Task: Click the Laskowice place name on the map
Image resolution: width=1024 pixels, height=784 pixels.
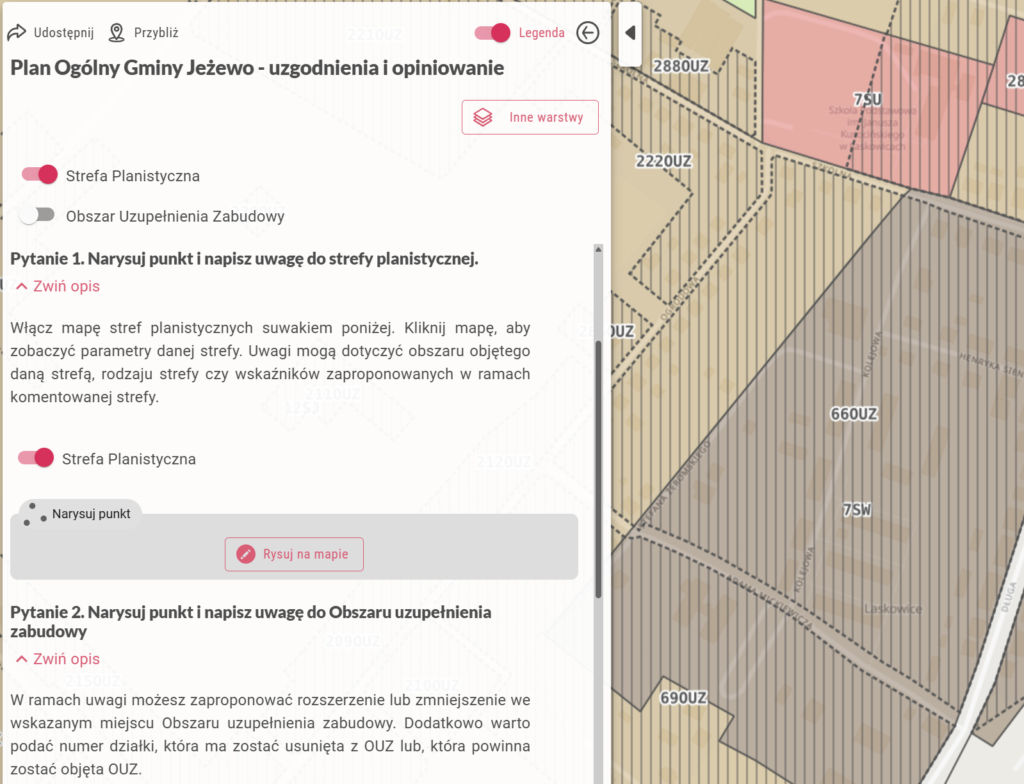Action: pyautogui.click(x=893, y=609)
